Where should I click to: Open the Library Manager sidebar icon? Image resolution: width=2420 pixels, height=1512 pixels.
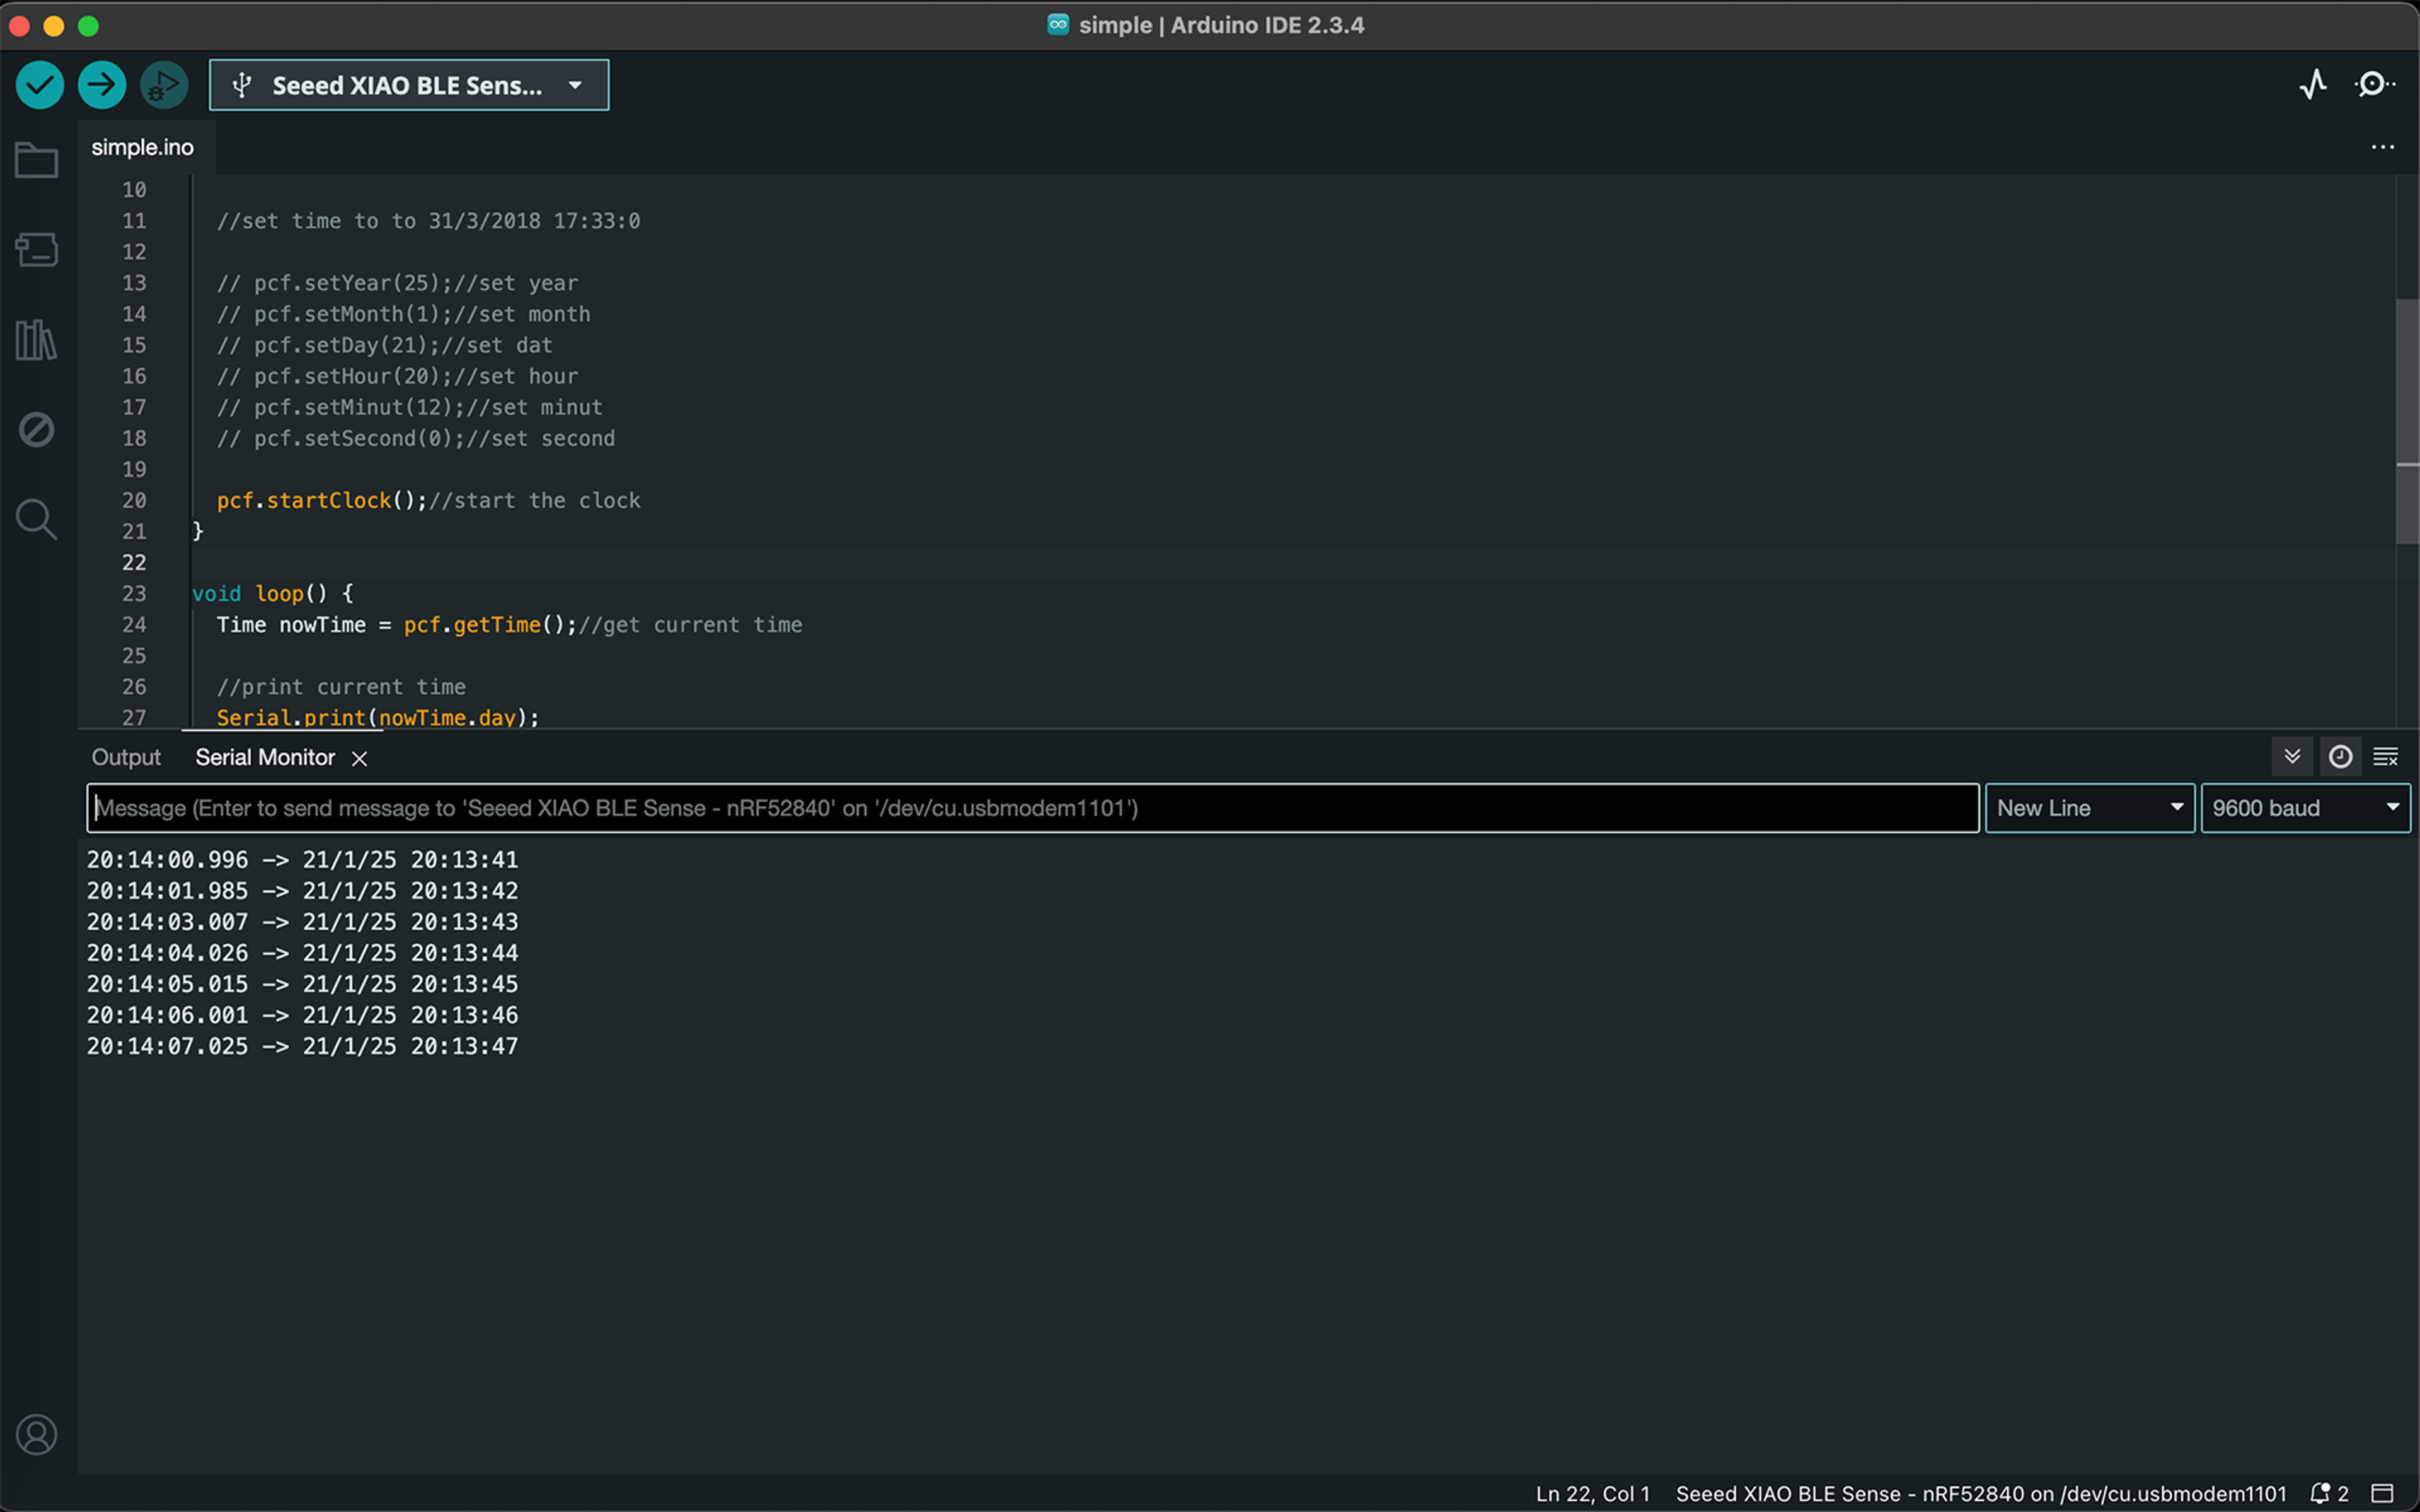click(x=37, y=340)
